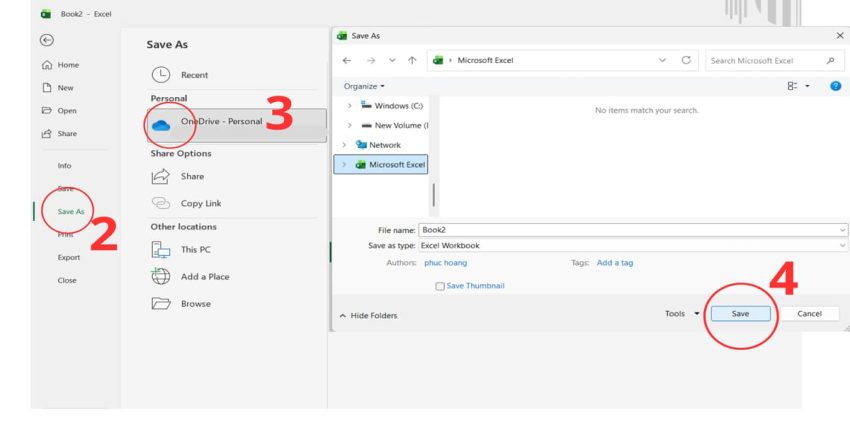Select Network in the folder tree
This screenshot has width=850, height=425.
(x=384, y=145)
